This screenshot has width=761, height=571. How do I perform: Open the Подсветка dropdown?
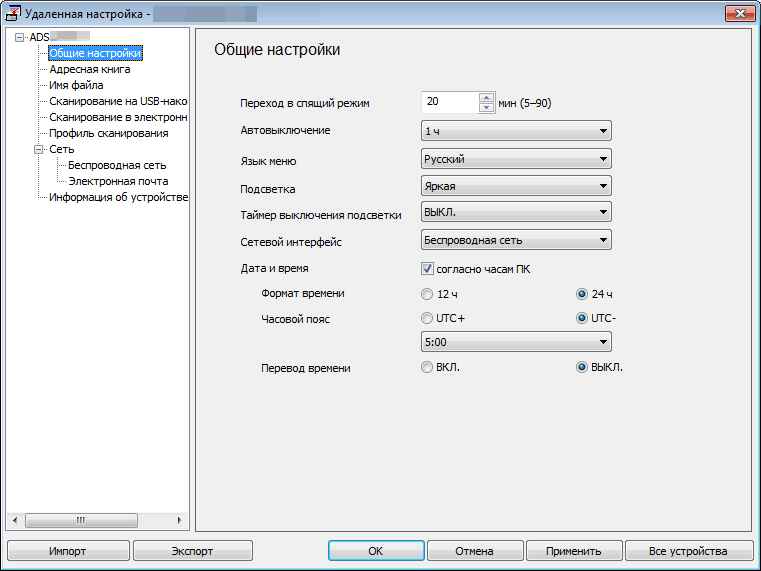tap(516, 186)
